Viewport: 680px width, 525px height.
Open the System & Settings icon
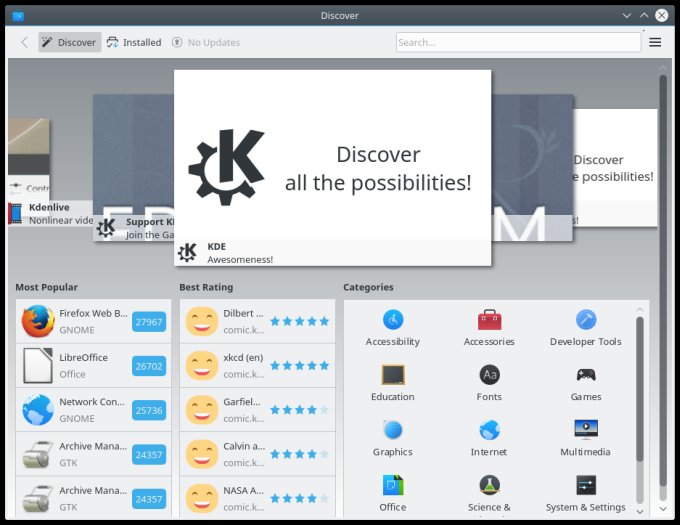click(x=586, y=485)
